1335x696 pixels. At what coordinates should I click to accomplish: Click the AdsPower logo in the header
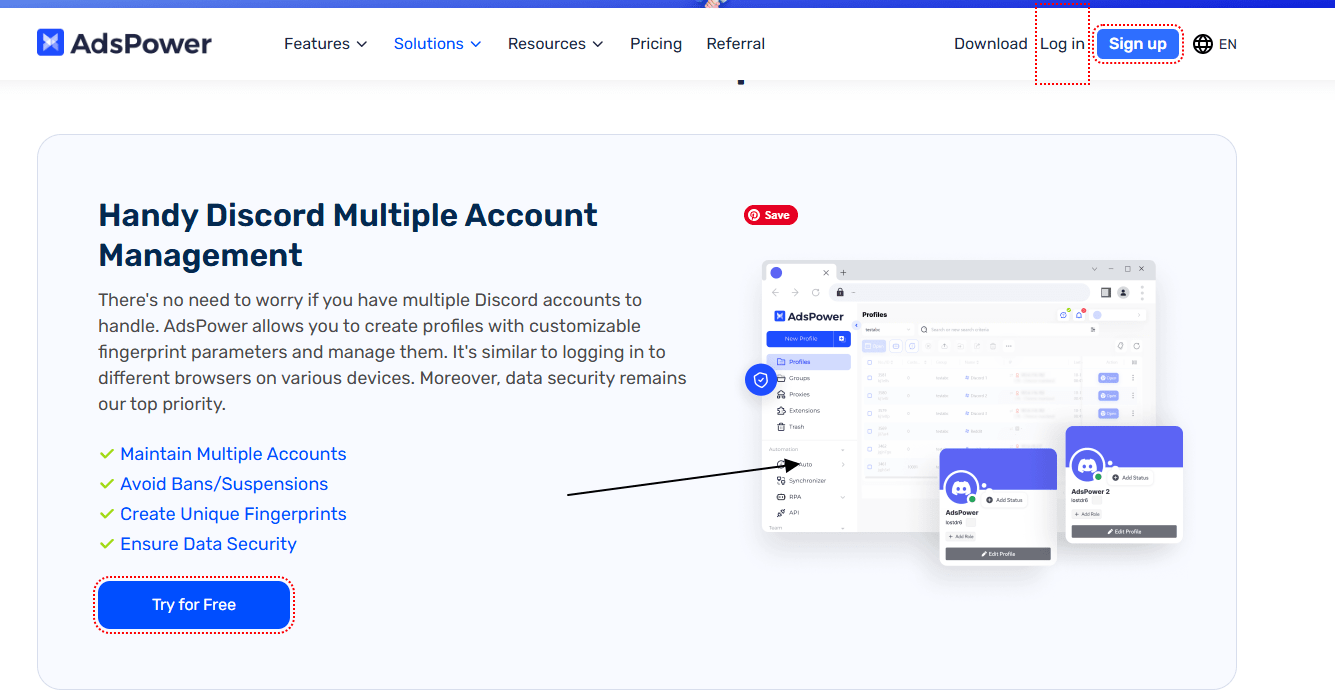coord(124,43)
